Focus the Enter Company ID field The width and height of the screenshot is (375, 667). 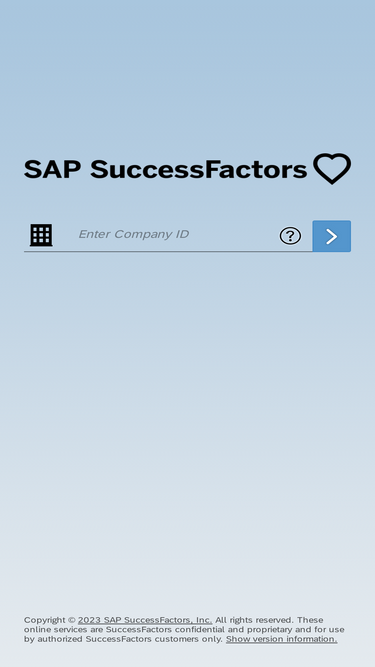tap(168, 234)
